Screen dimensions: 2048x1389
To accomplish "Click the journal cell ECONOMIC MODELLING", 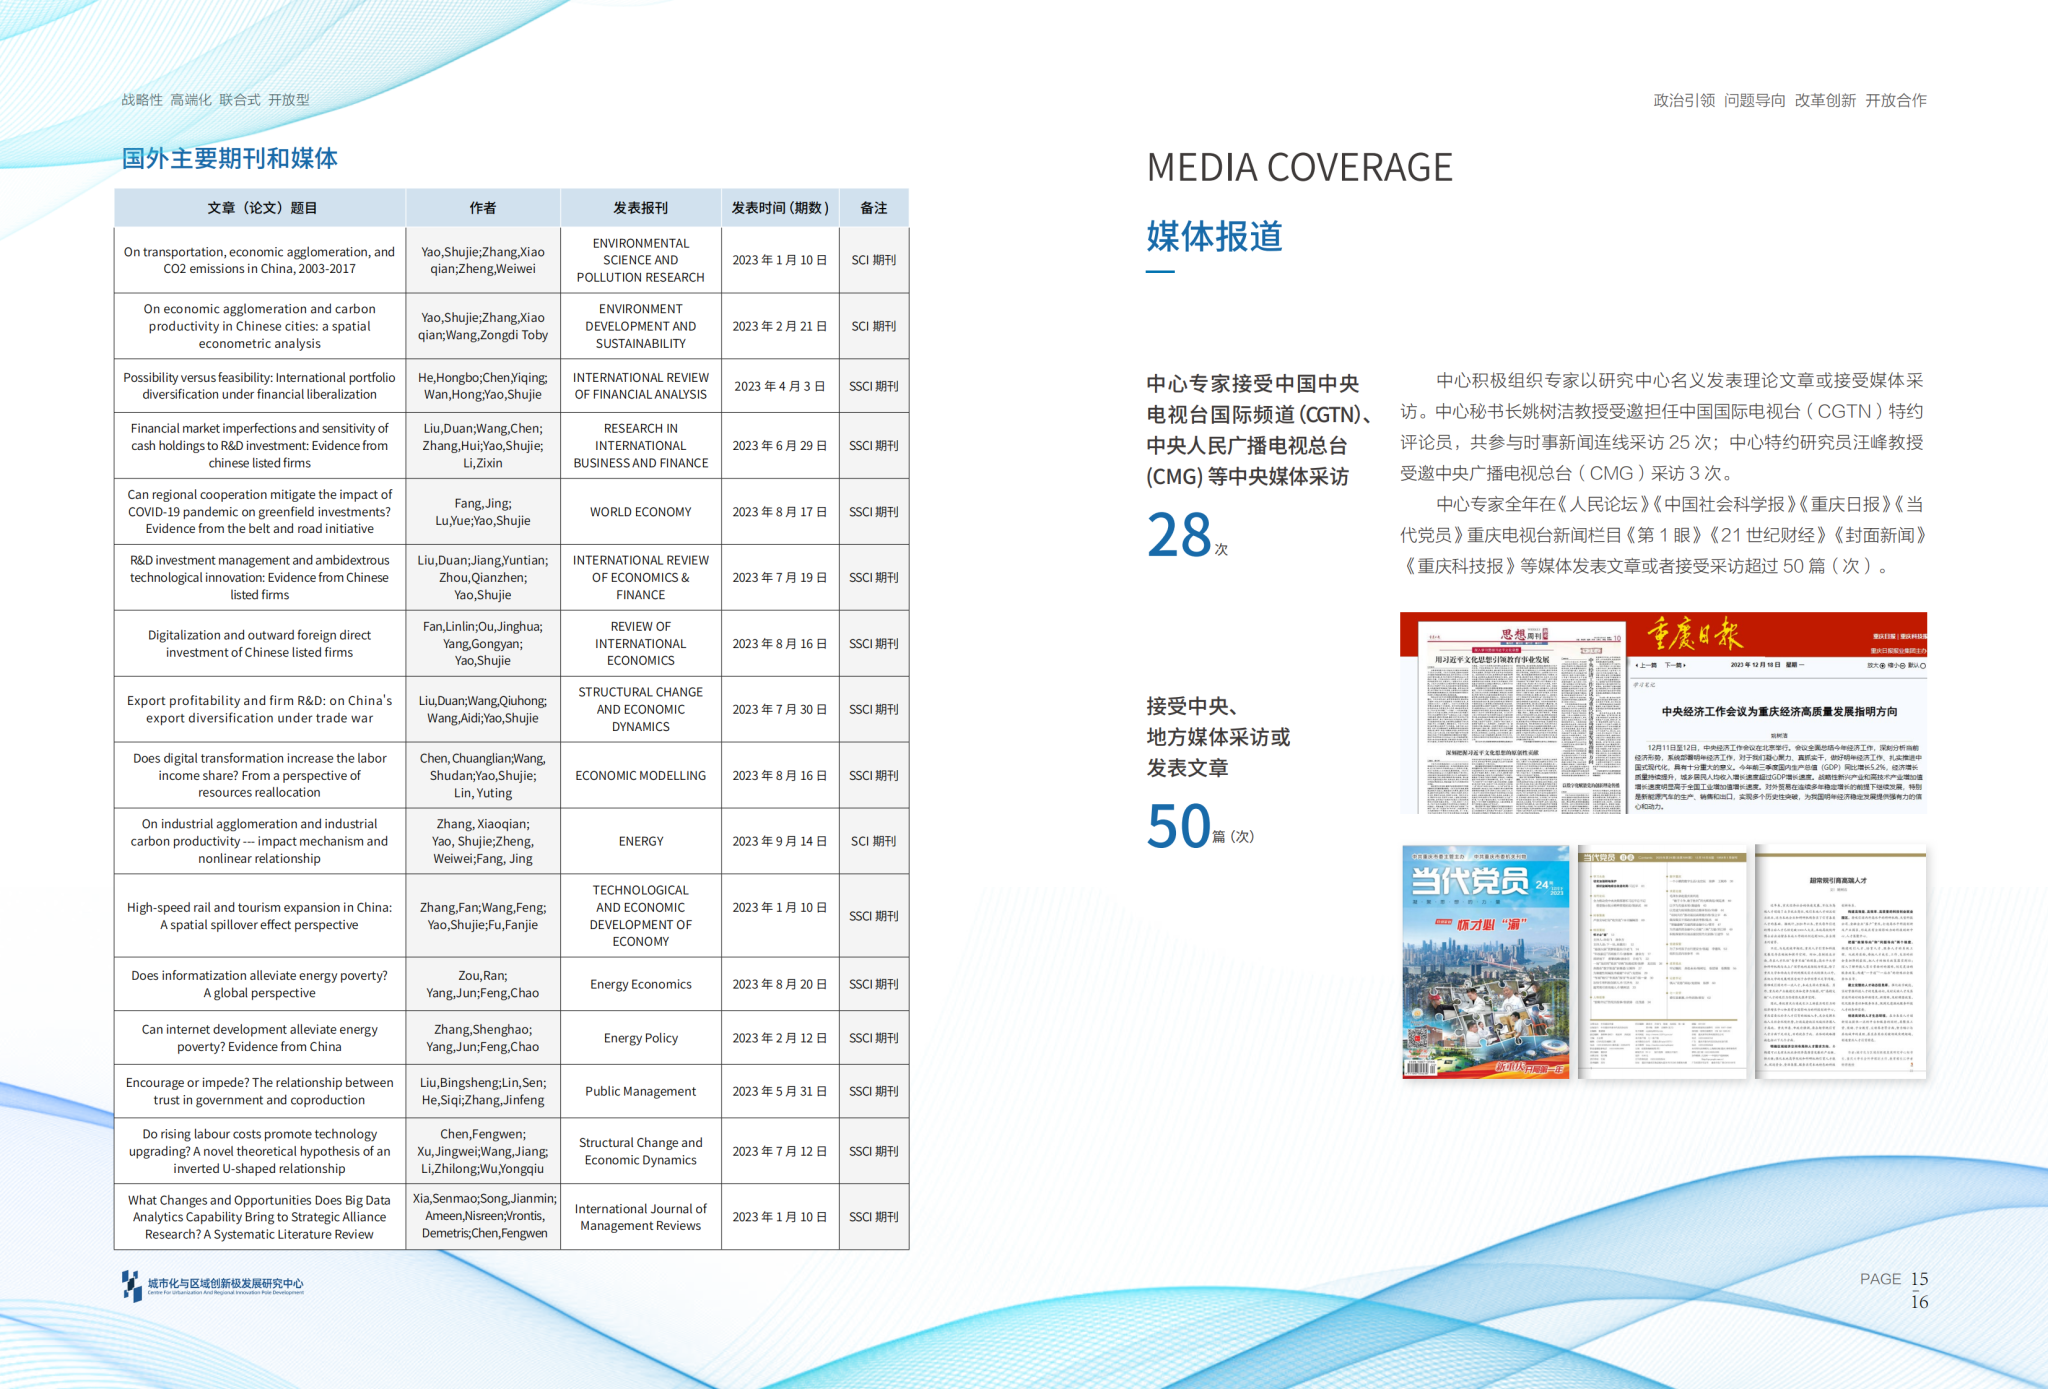I will pos(640,776).
